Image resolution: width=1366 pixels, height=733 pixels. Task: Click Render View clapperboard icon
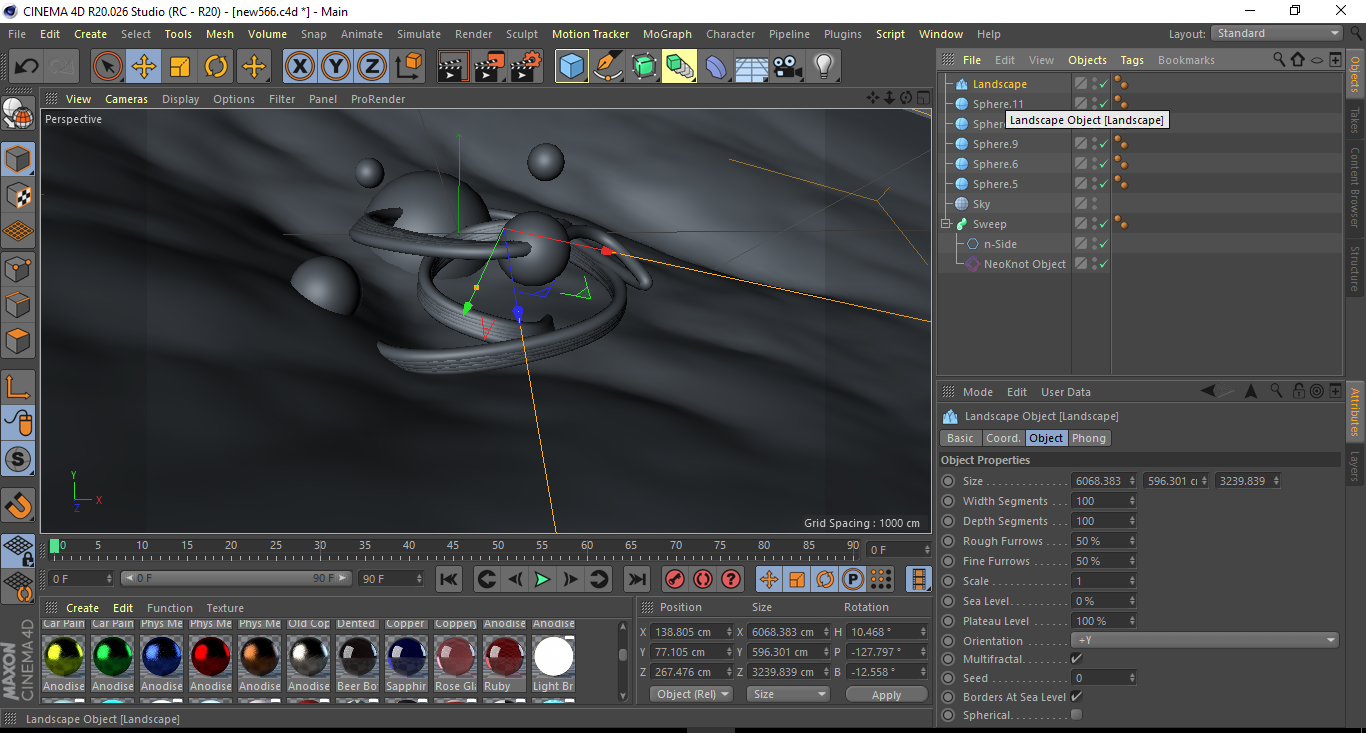[x=454, y=67]
